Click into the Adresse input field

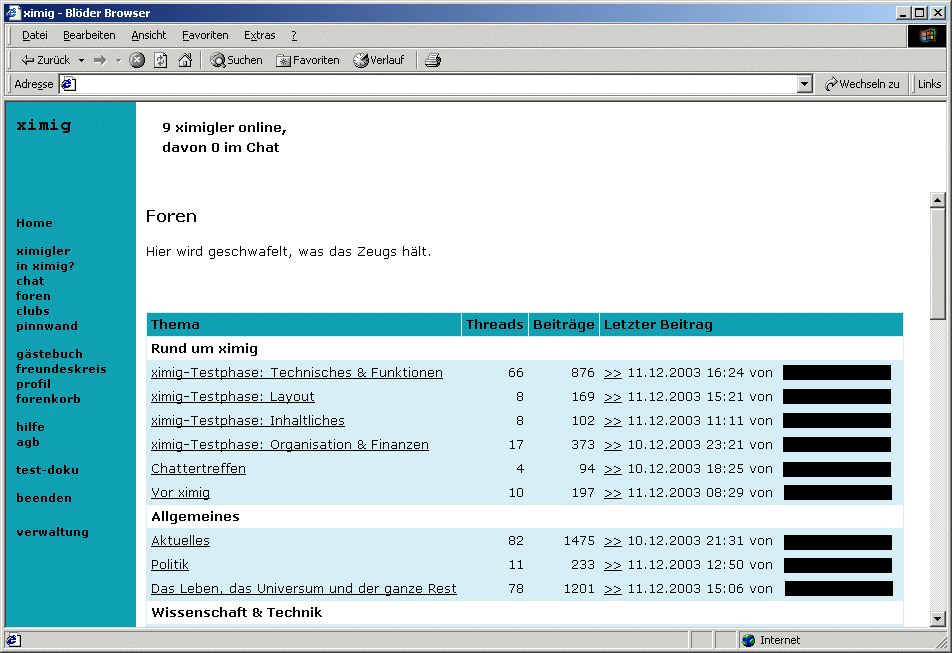430,84
